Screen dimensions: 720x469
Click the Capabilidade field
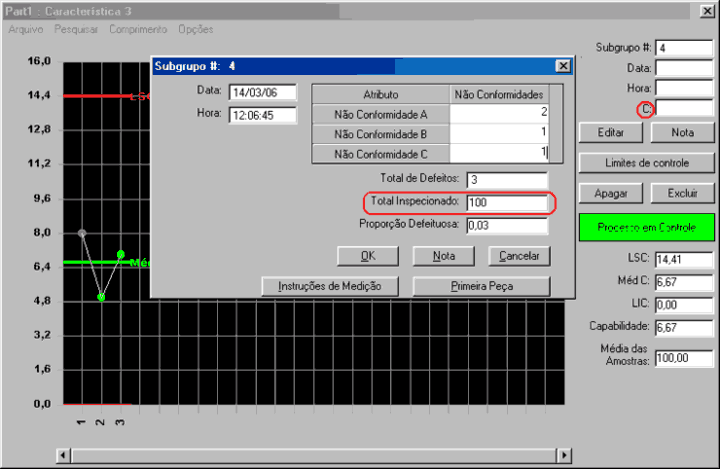tap(684, 328)
